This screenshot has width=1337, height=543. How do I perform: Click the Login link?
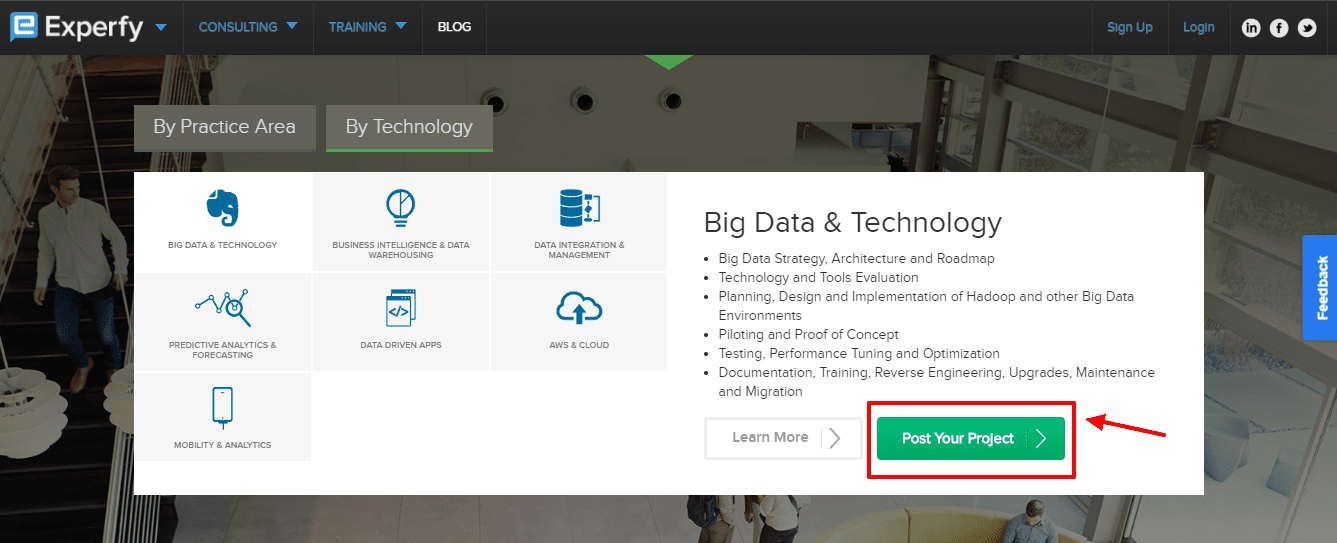pyautogui.click(x=1198, y=27)
